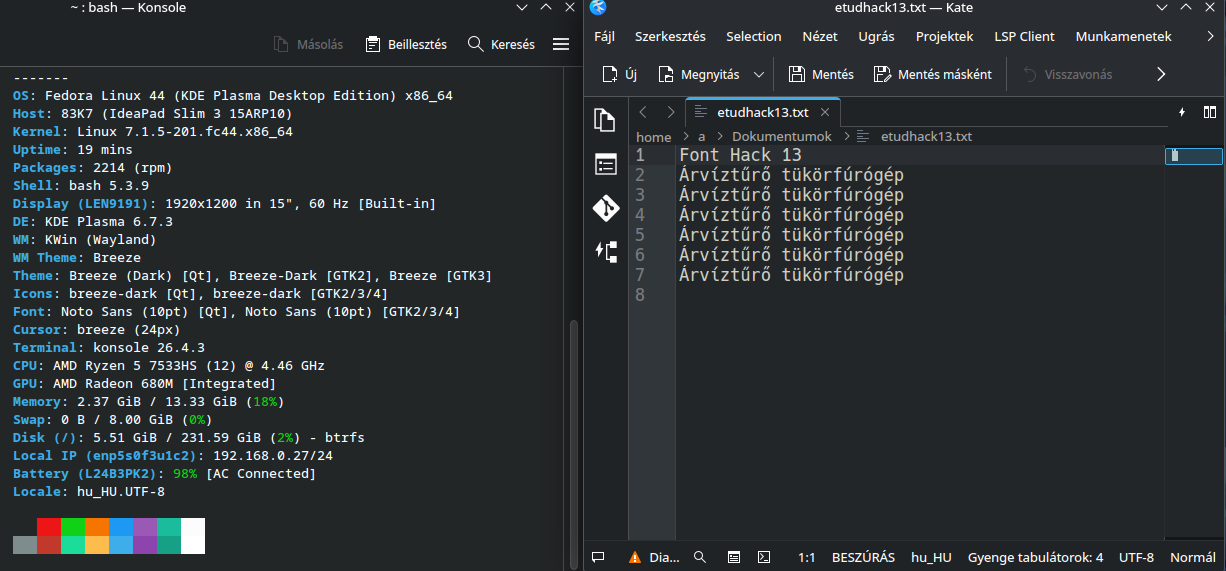The height and width of the screenshot is (571, 1226).
Task: Open Search and Replace magnifier in status bar
Action: coord(700,557)
